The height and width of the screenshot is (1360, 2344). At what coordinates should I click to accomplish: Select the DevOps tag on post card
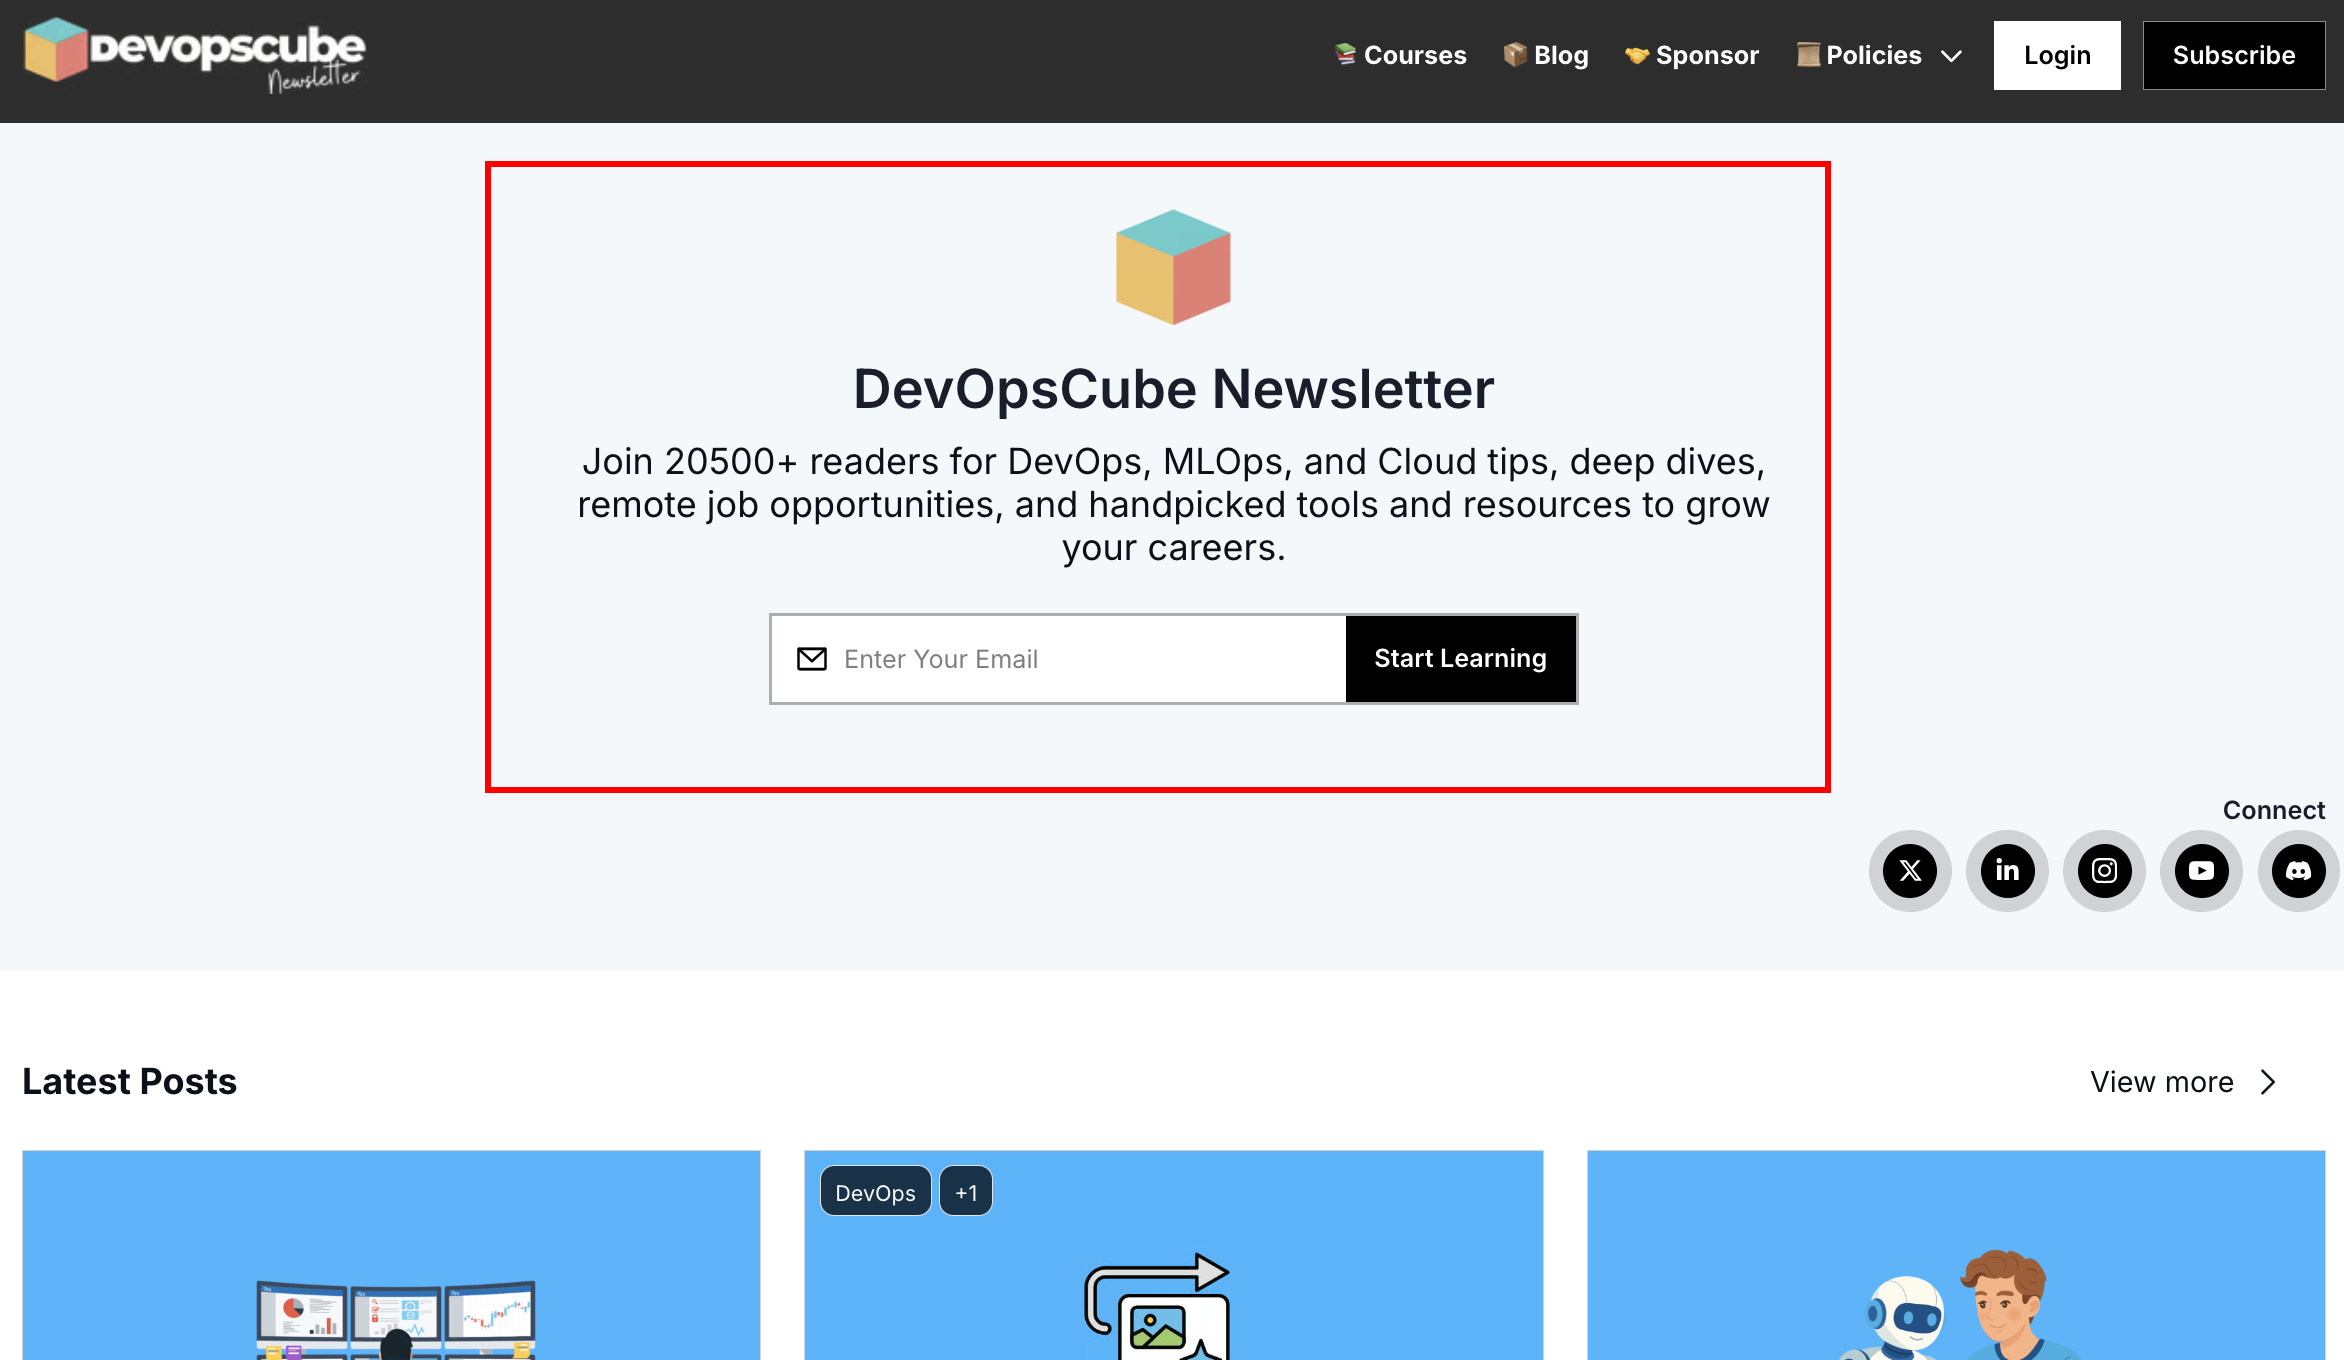[875, 1192]
